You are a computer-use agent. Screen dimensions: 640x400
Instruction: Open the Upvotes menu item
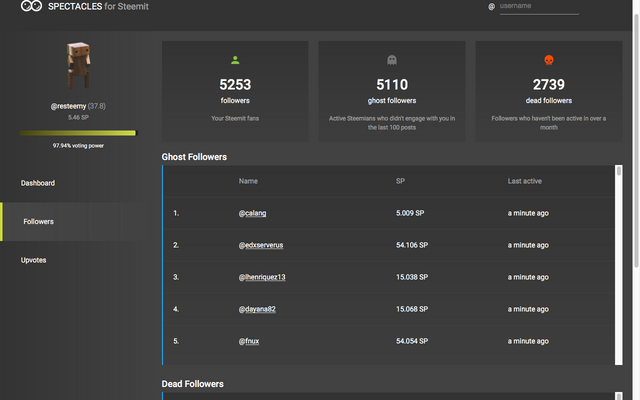pos(33,260)
